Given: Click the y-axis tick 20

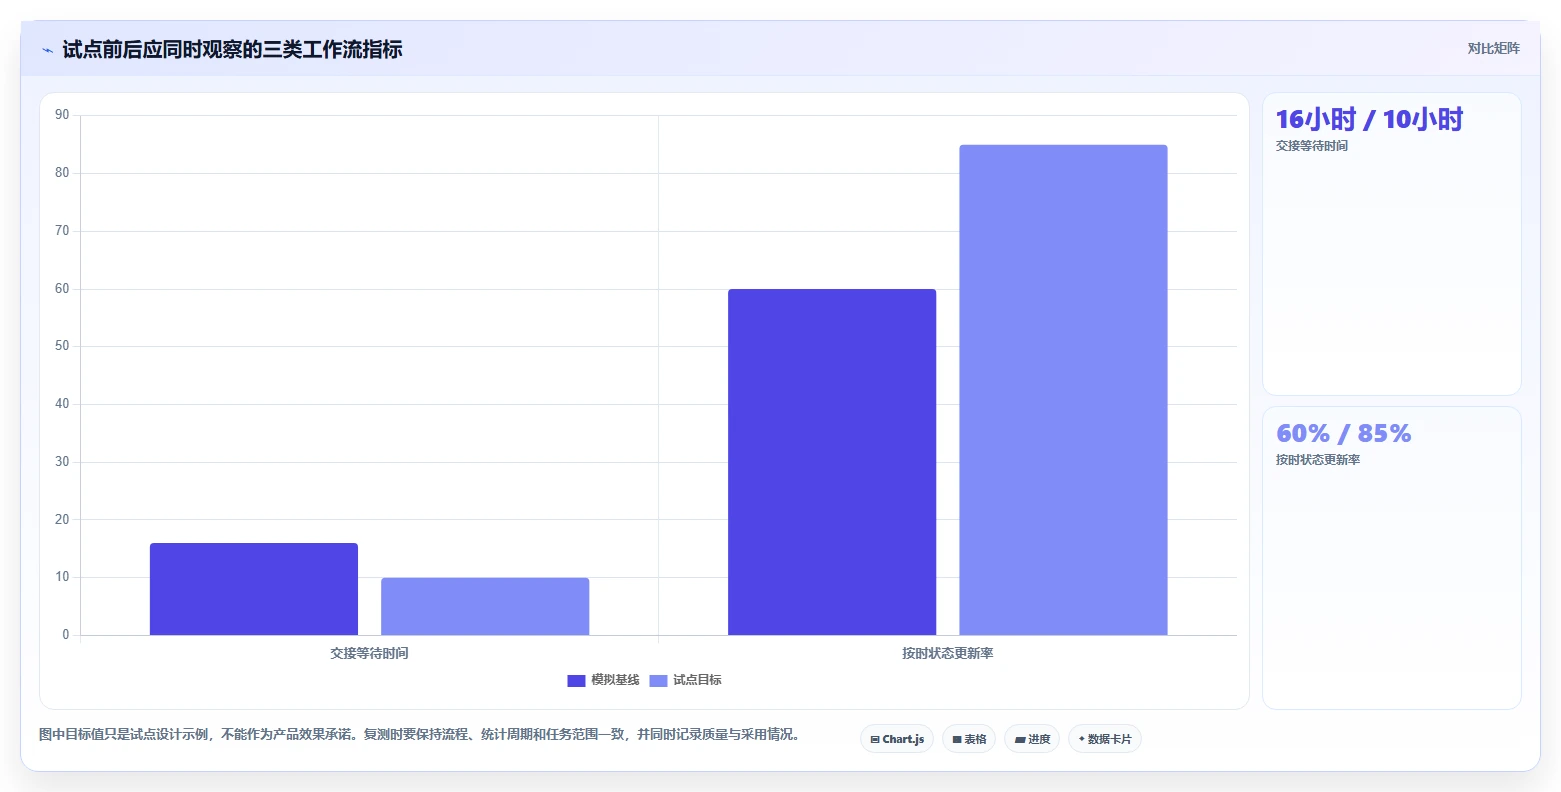Looking at the screenshot, I should tap(63, 520).
